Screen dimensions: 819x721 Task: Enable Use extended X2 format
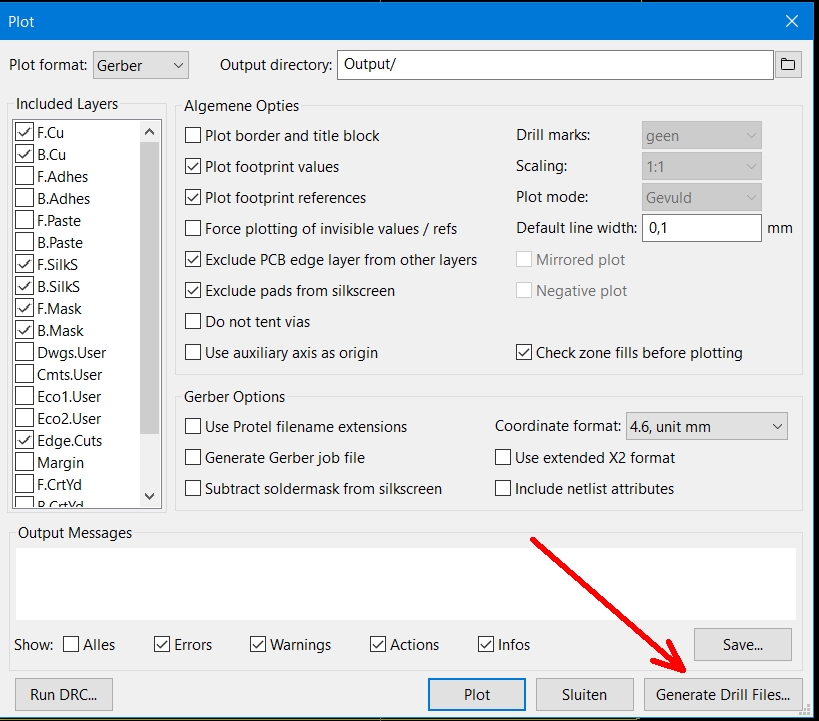502,458
